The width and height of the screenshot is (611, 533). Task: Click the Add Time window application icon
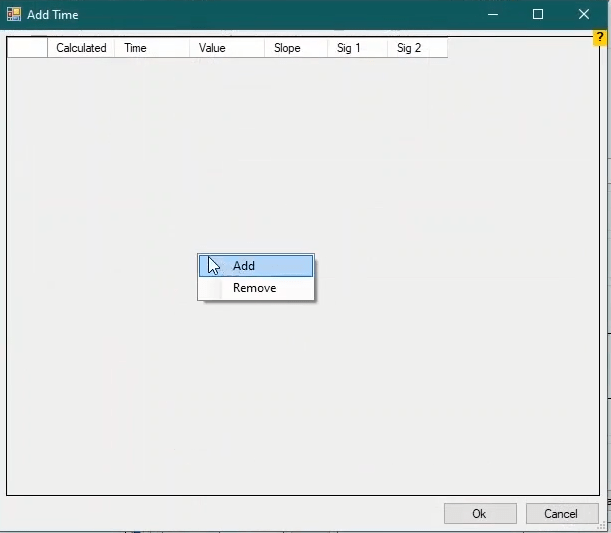coord(14,15)
